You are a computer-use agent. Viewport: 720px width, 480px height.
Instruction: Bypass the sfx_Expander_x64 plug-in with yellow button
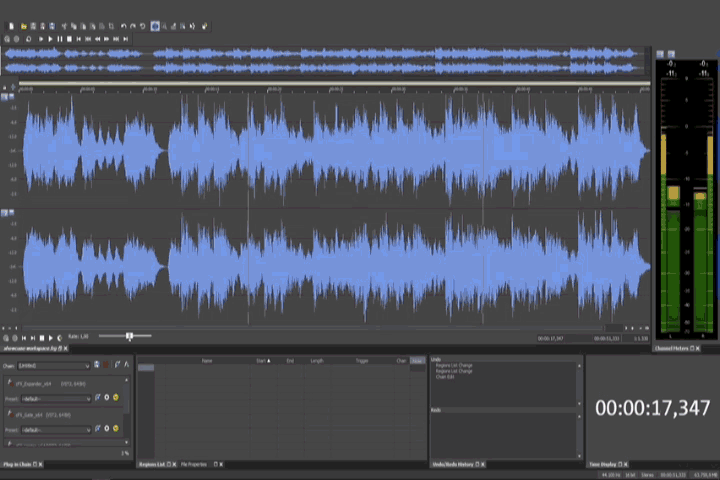coord(115,397)
